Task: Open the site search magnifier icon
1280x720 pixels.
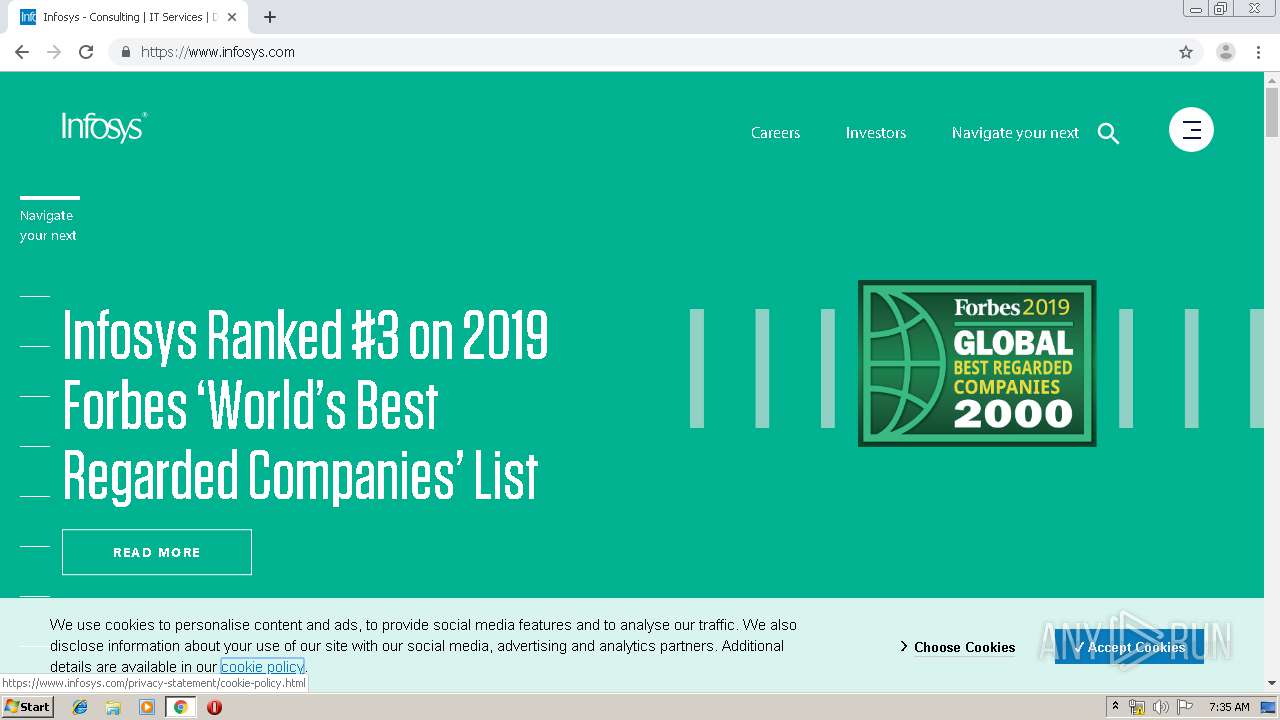Action: click(x=1108, y=133)
